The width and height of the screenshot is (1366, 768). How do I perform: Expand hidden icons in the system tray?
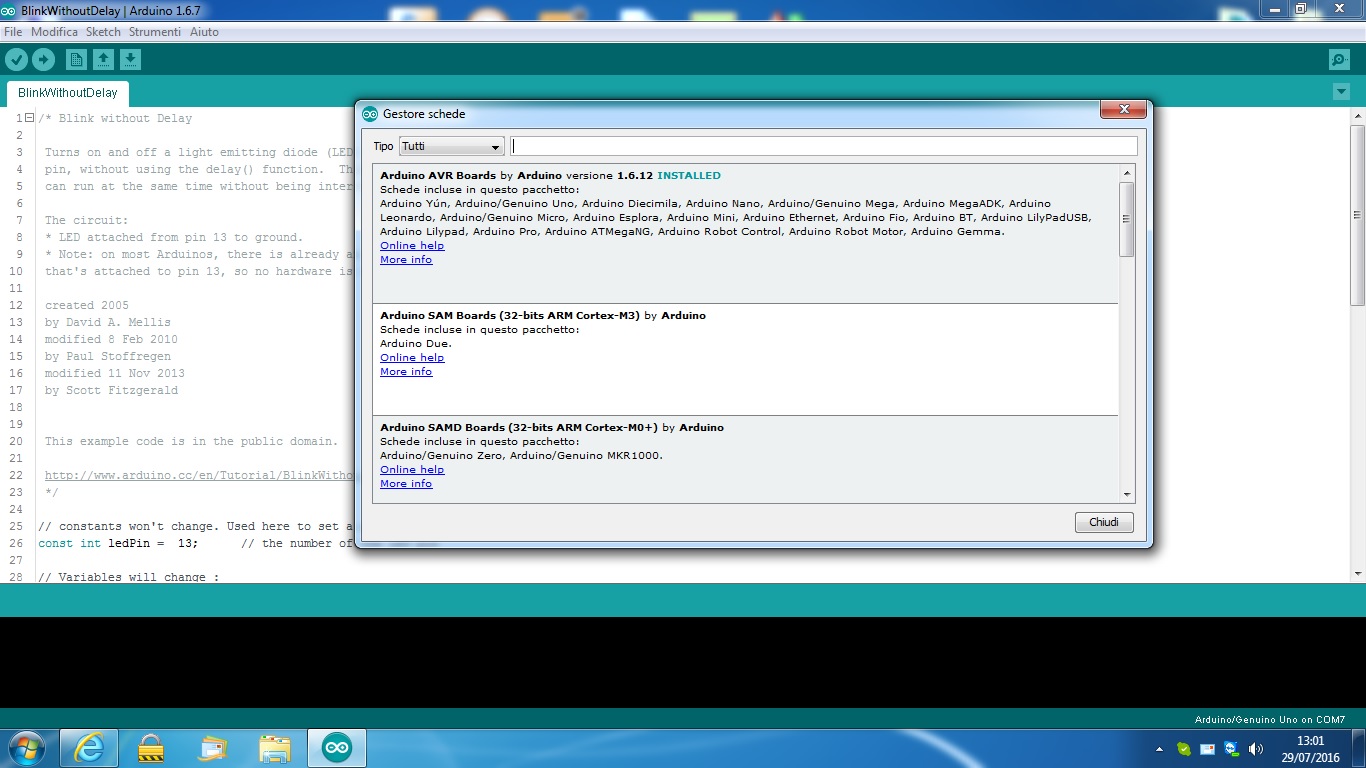click(1159, 749)
